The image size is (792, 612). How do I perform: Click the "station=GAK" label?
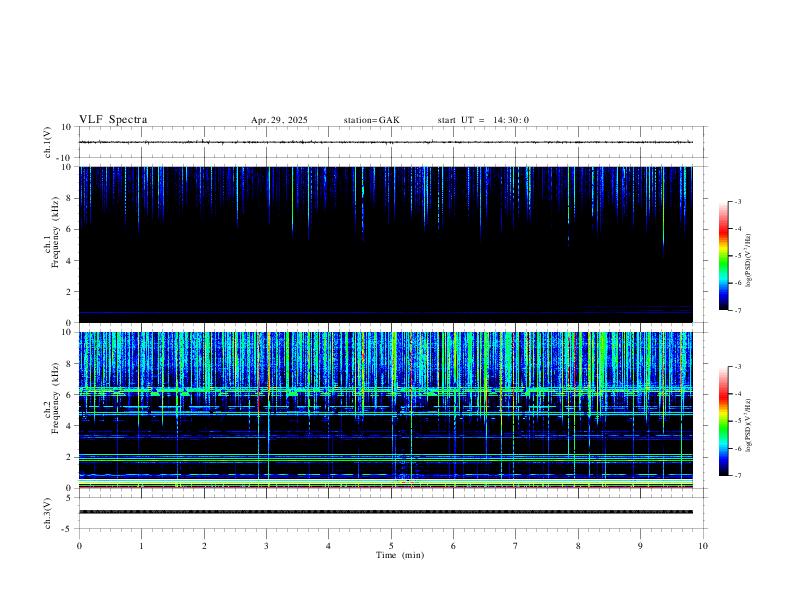(x=371, y=120)
